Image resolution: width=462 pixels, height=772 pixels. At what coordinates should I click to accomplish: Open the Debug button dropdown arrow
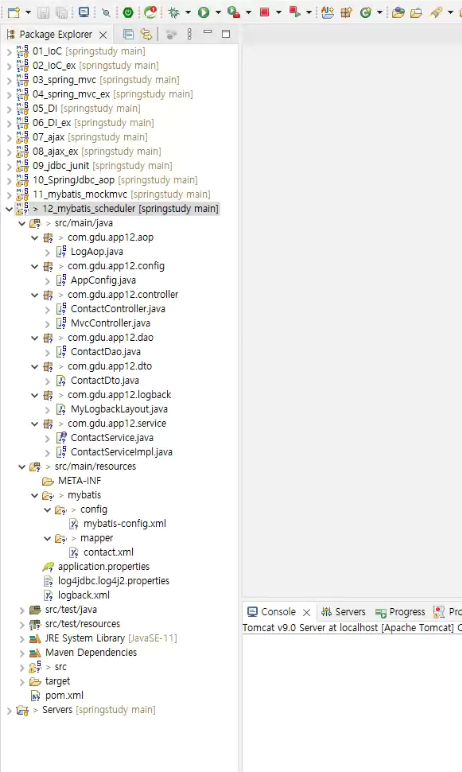188,12
